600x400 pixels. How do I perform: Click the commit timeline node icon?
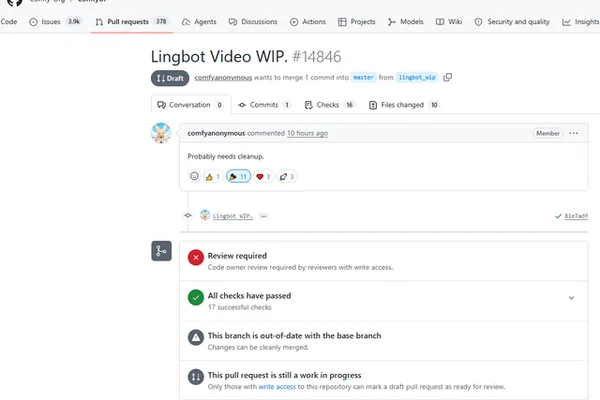pyautogui.click(x=188, y=216)
